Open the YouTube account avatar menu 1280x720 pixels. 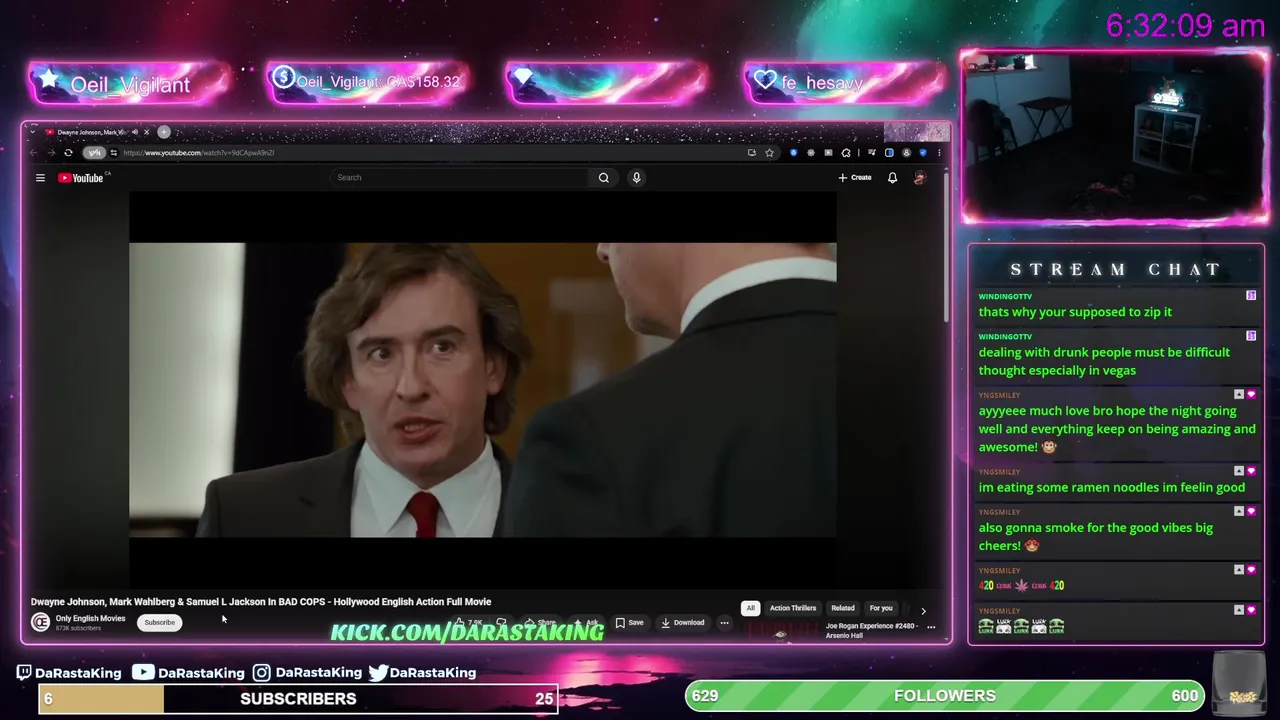pyautogui.click(x=920, y=178)
